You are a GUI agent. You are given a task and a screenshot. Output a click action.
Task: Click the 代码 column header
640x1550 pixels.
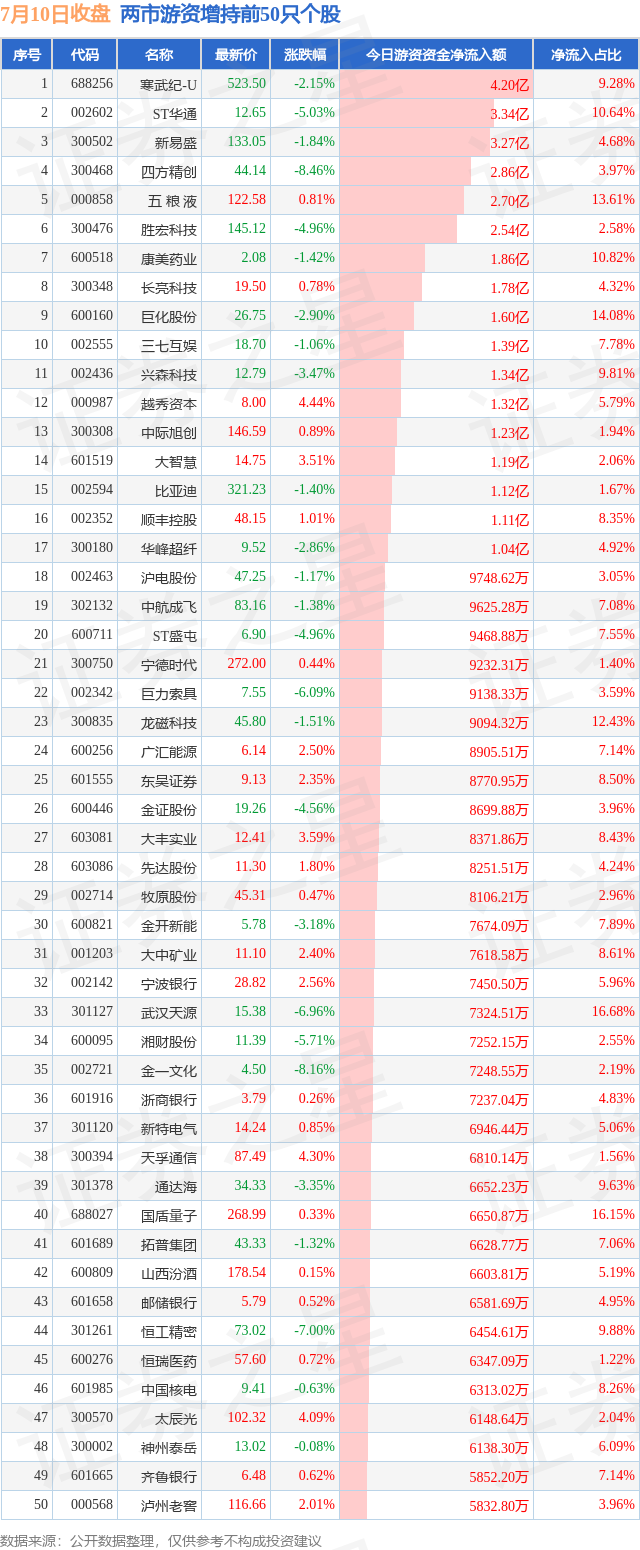tap(85, 55)
